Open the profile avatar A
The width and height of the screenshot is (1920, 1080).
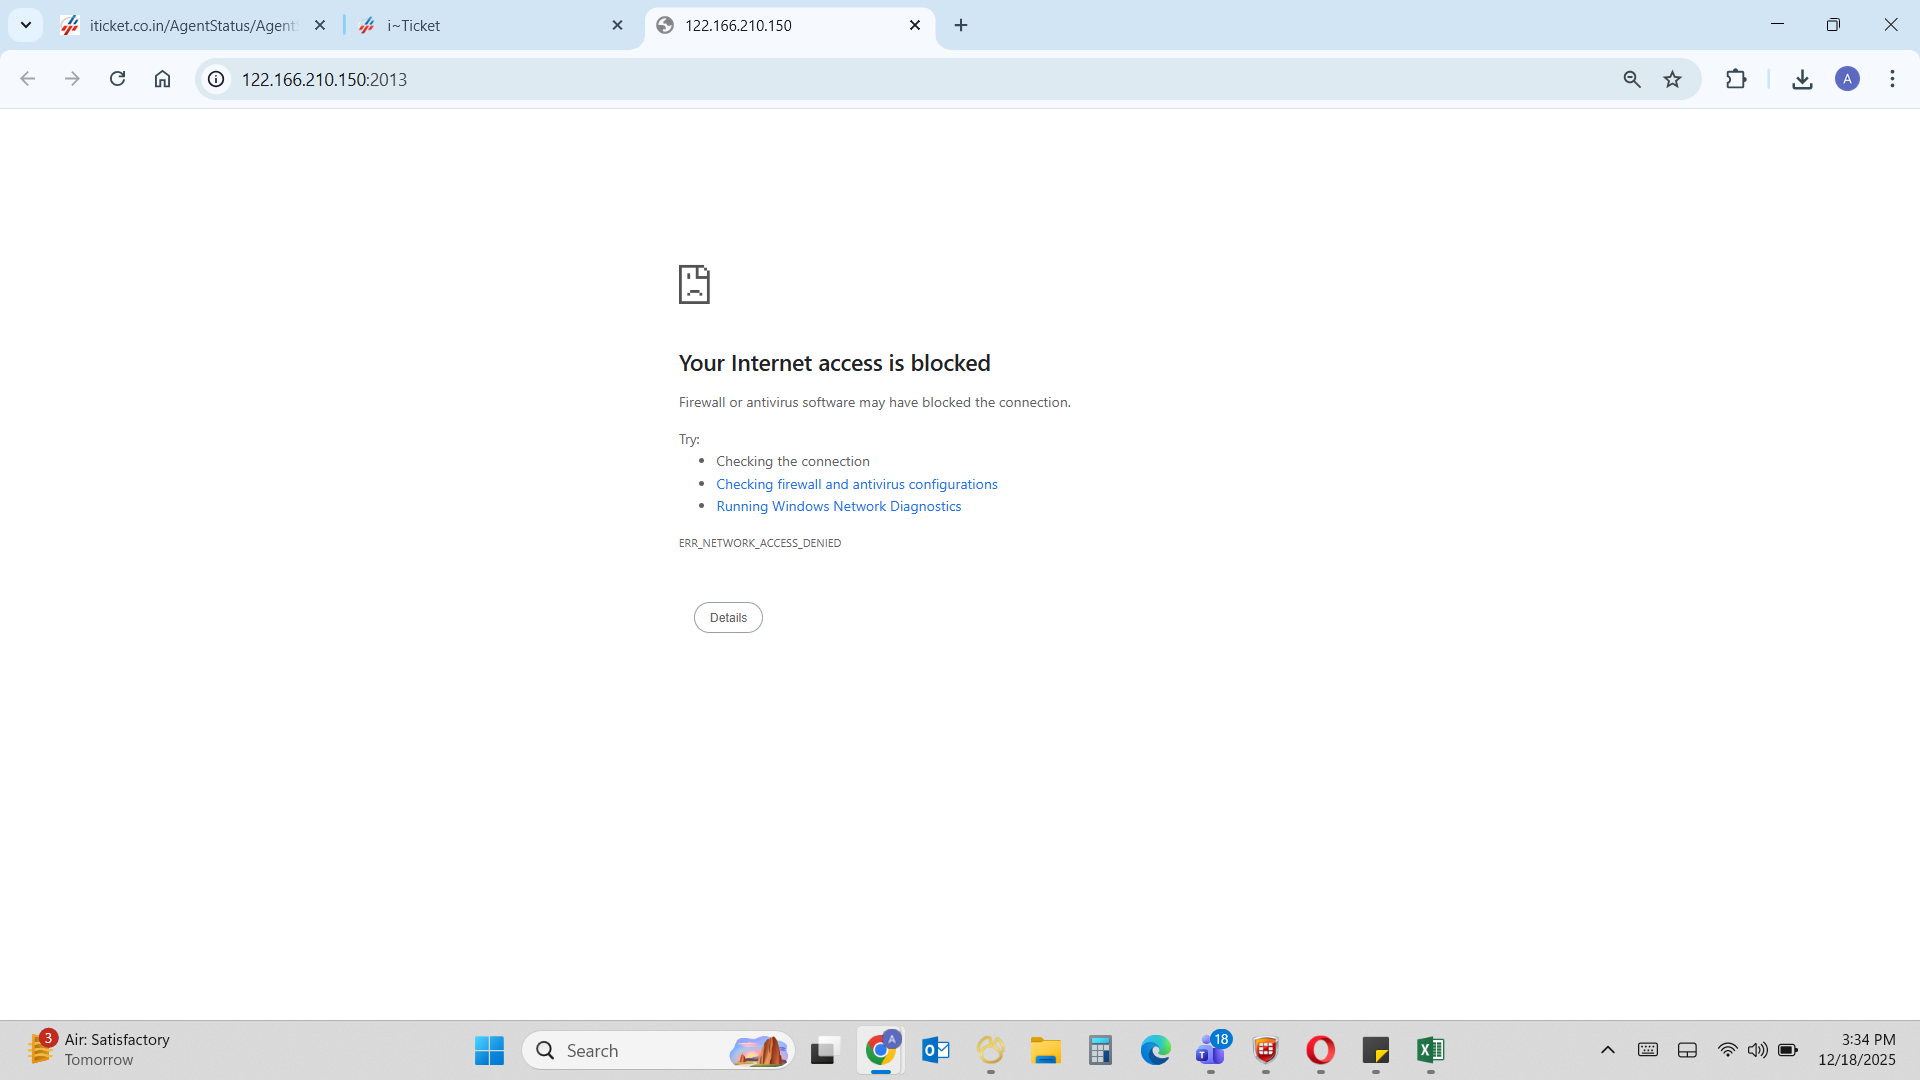(1847, 79)
